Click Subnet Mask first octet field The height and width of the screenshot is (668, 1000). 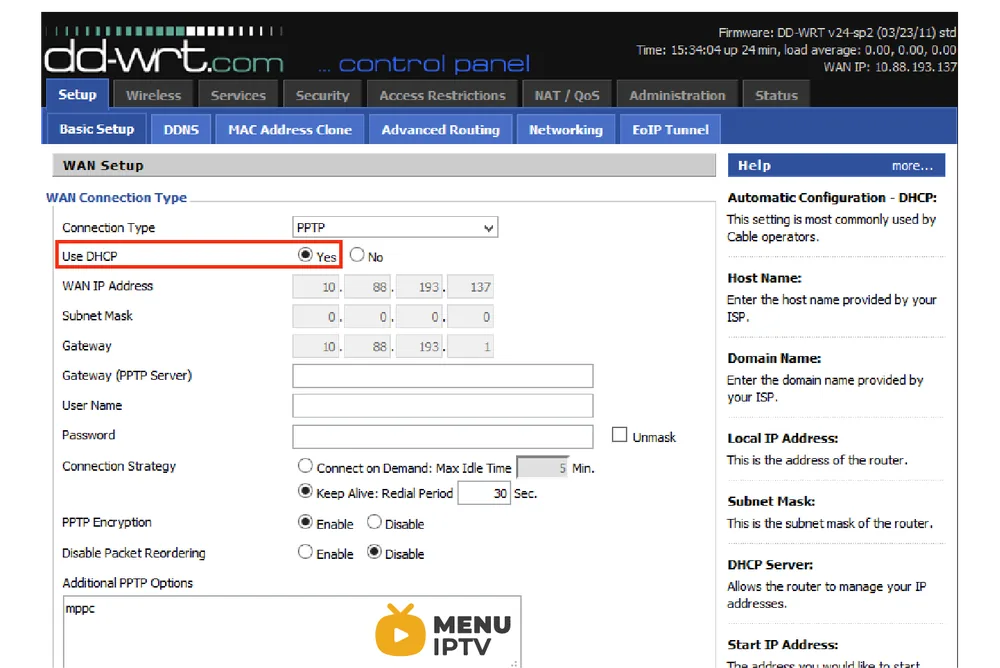tap(317, 317)
